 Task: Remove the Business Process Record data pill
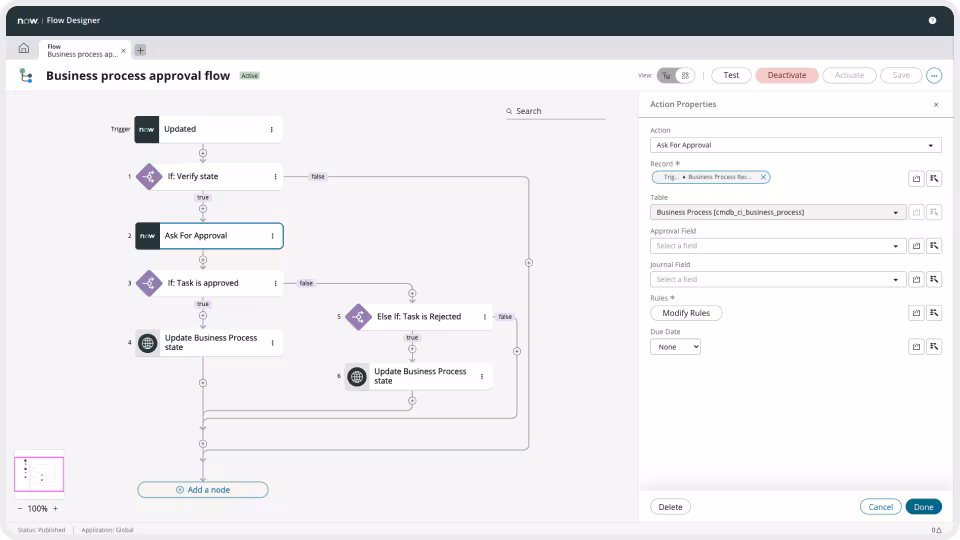pyautogui.click(x=763, y=177)
